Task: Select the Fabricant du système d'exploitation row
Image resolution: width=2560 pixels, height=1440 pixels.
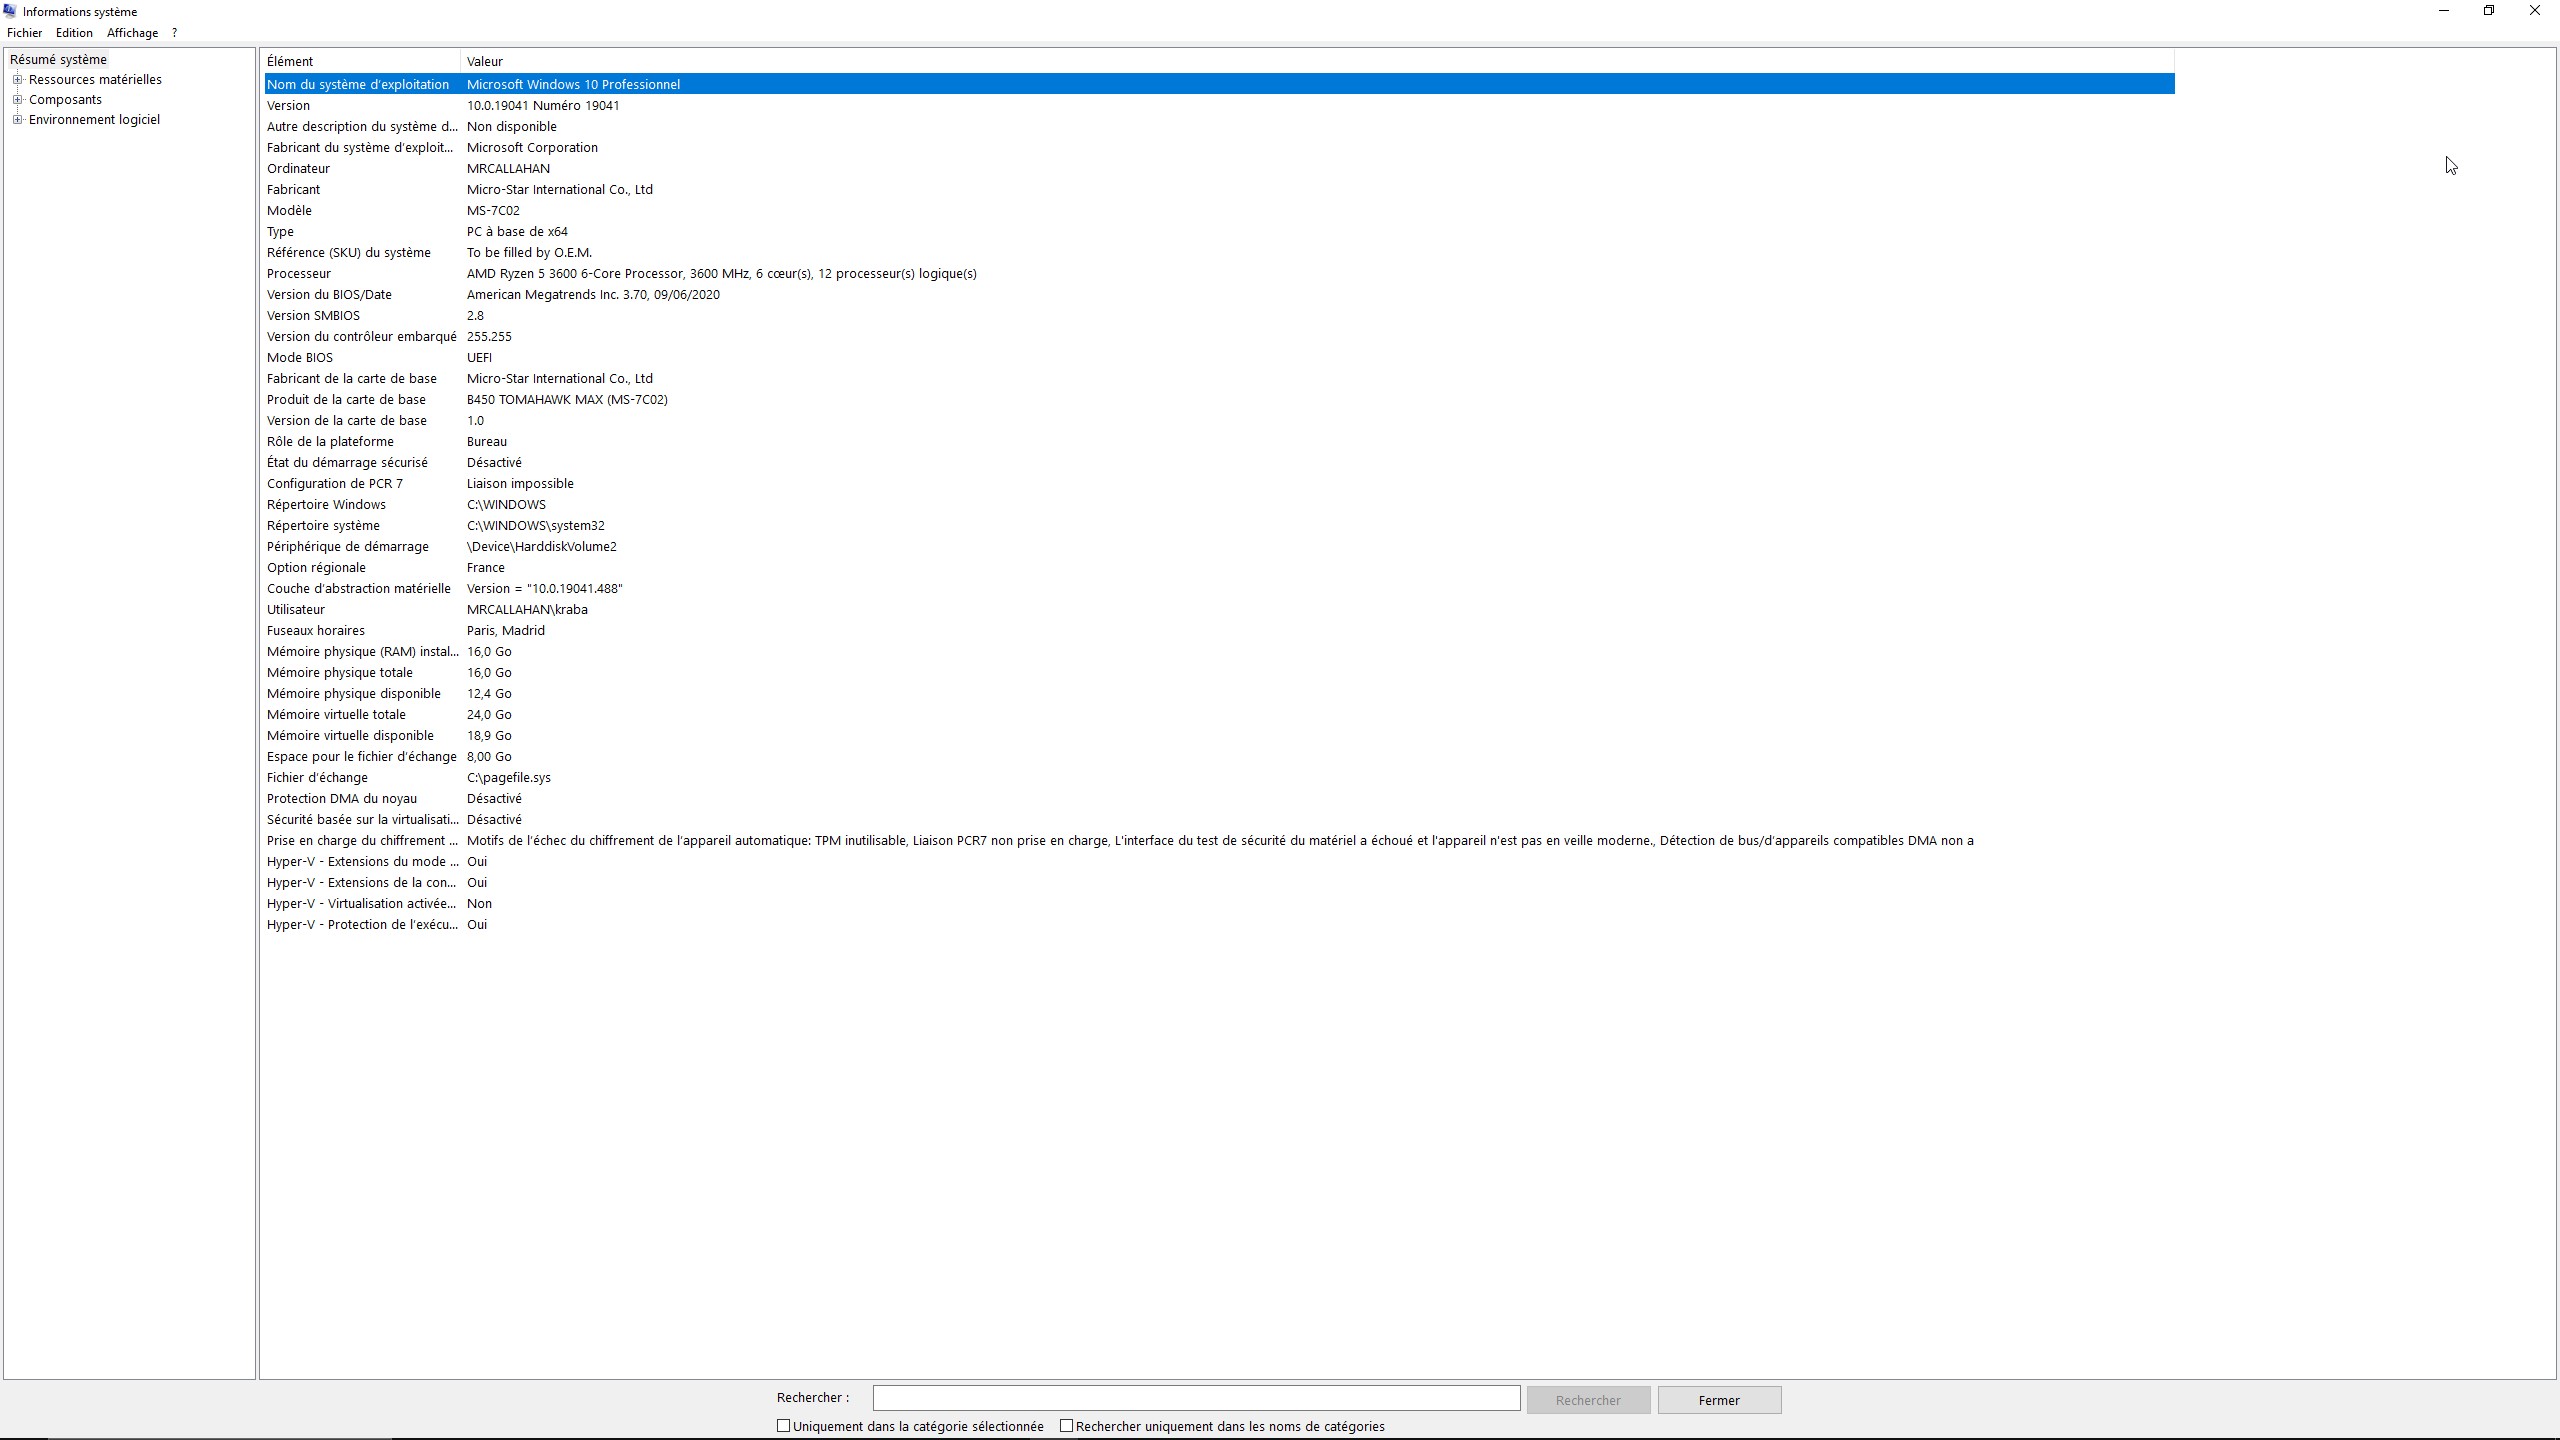Action: [1219, 148]
